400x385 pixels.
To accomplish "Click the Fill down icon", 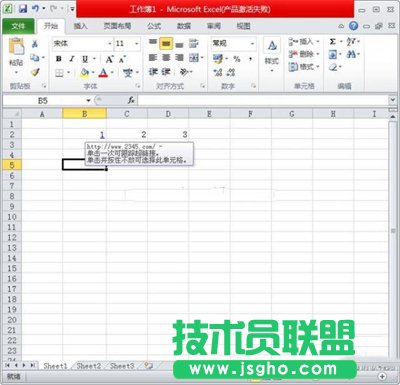I will (333, 54).
